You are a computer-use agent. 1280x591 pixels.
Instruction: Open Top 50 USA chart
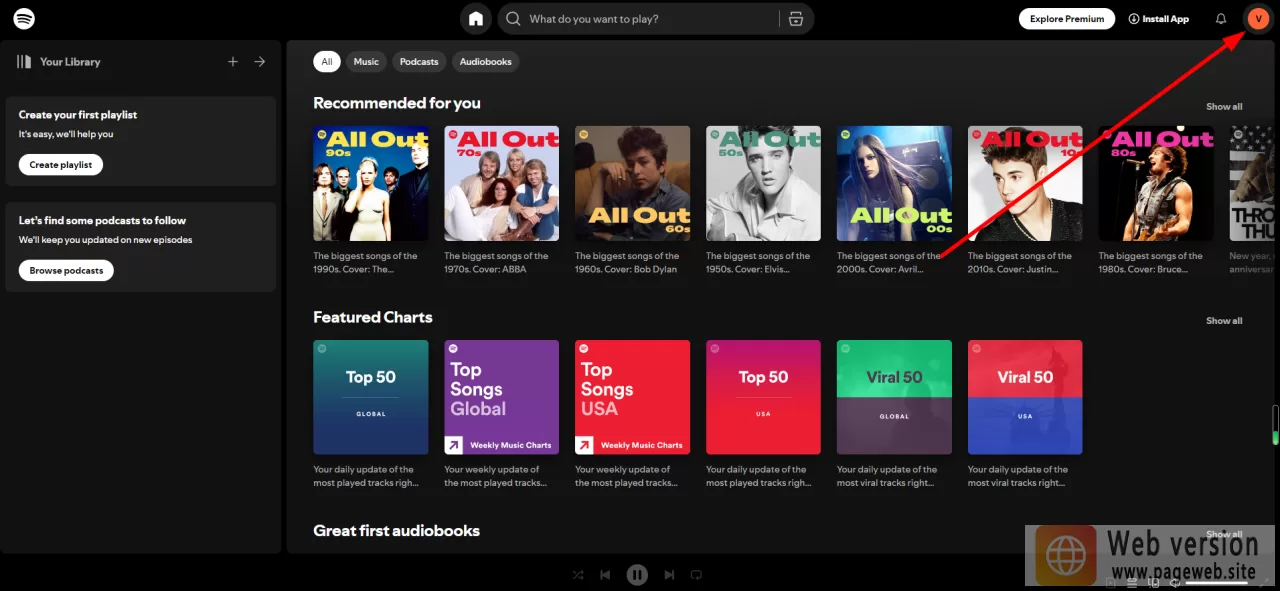[763, 398]
